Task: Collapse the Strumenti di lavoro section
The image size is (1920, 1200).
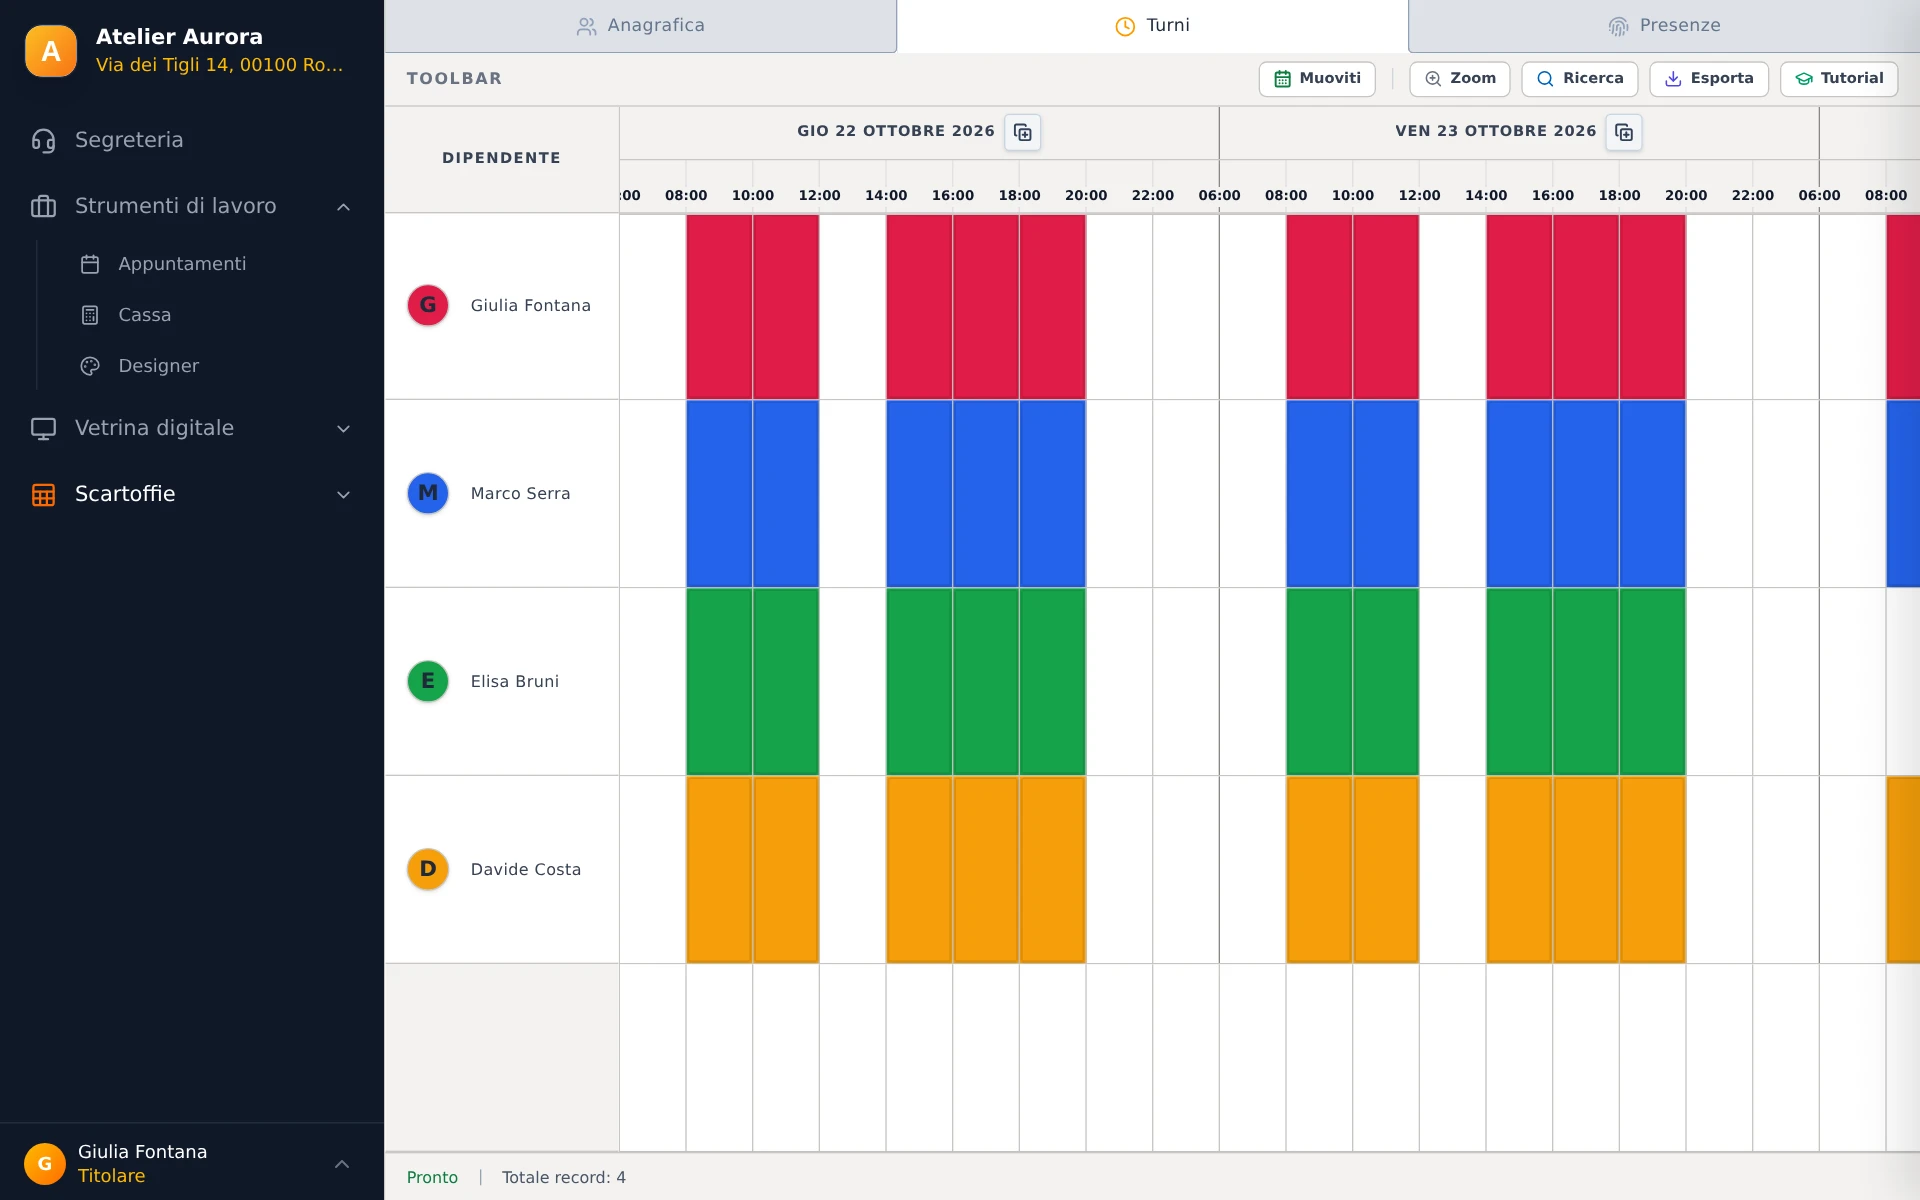Action: [343, 207]
